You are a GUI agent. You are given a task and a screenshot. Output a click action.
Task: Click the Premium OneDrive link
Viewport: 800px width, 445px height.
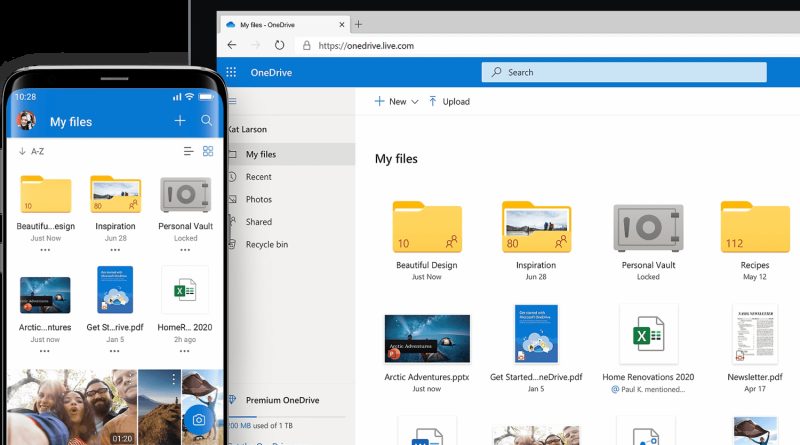[282, 400]
